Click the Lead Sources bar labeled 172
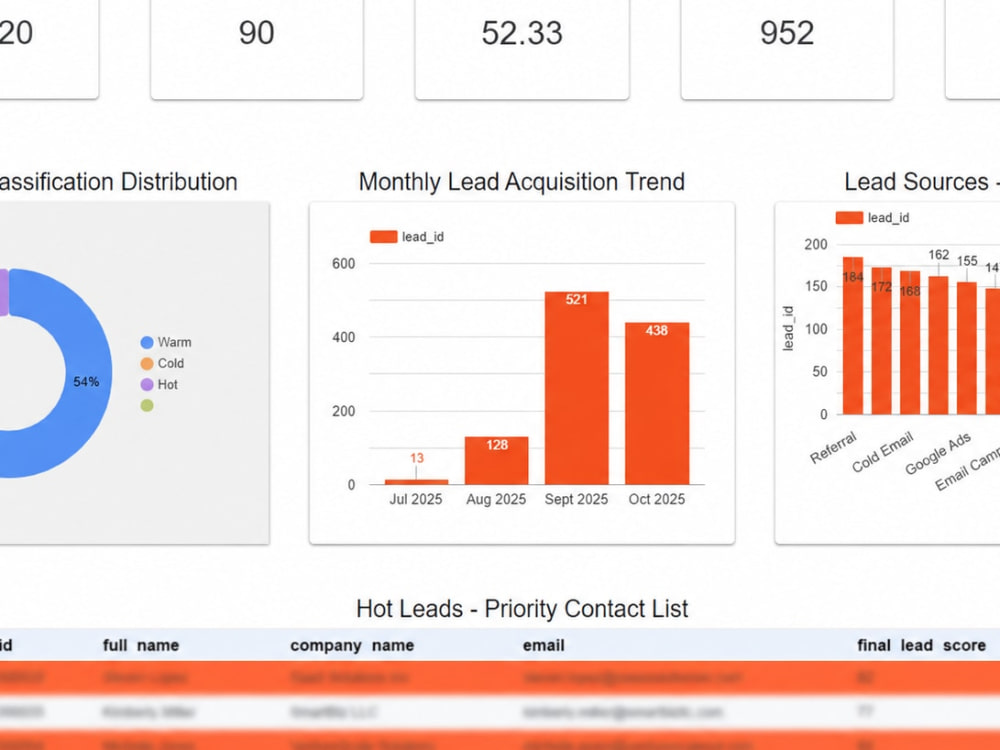The image size is (1000, 750). coord(881,341)
